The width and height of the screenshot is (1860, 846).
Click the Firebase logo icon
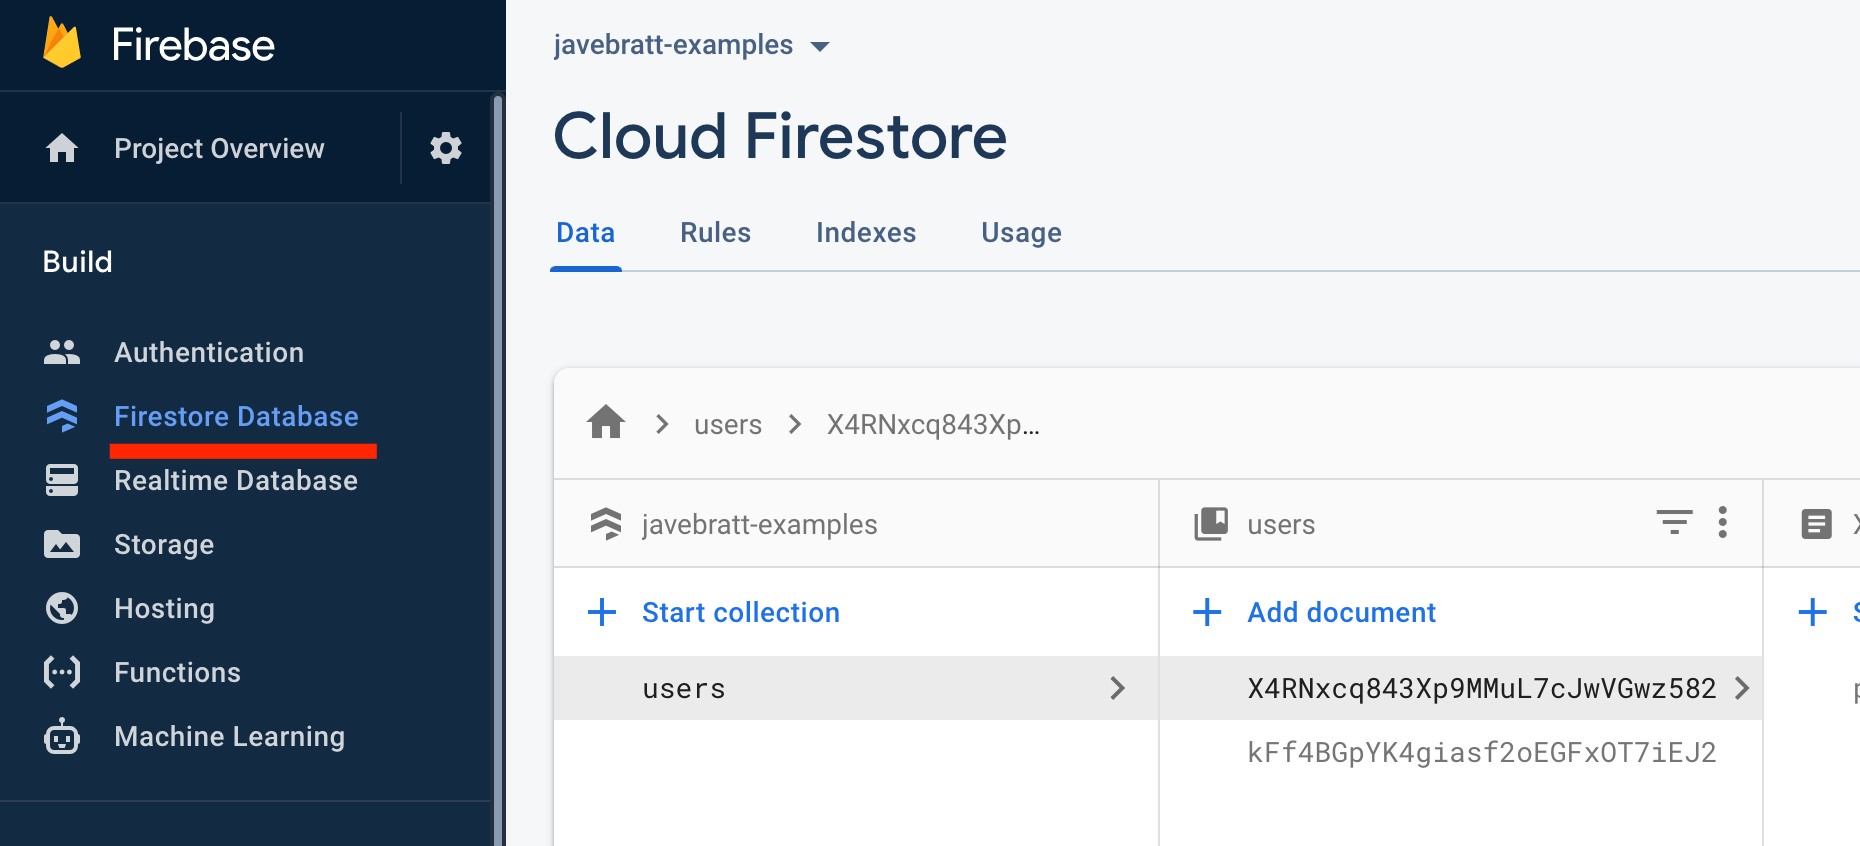[62, 44]
